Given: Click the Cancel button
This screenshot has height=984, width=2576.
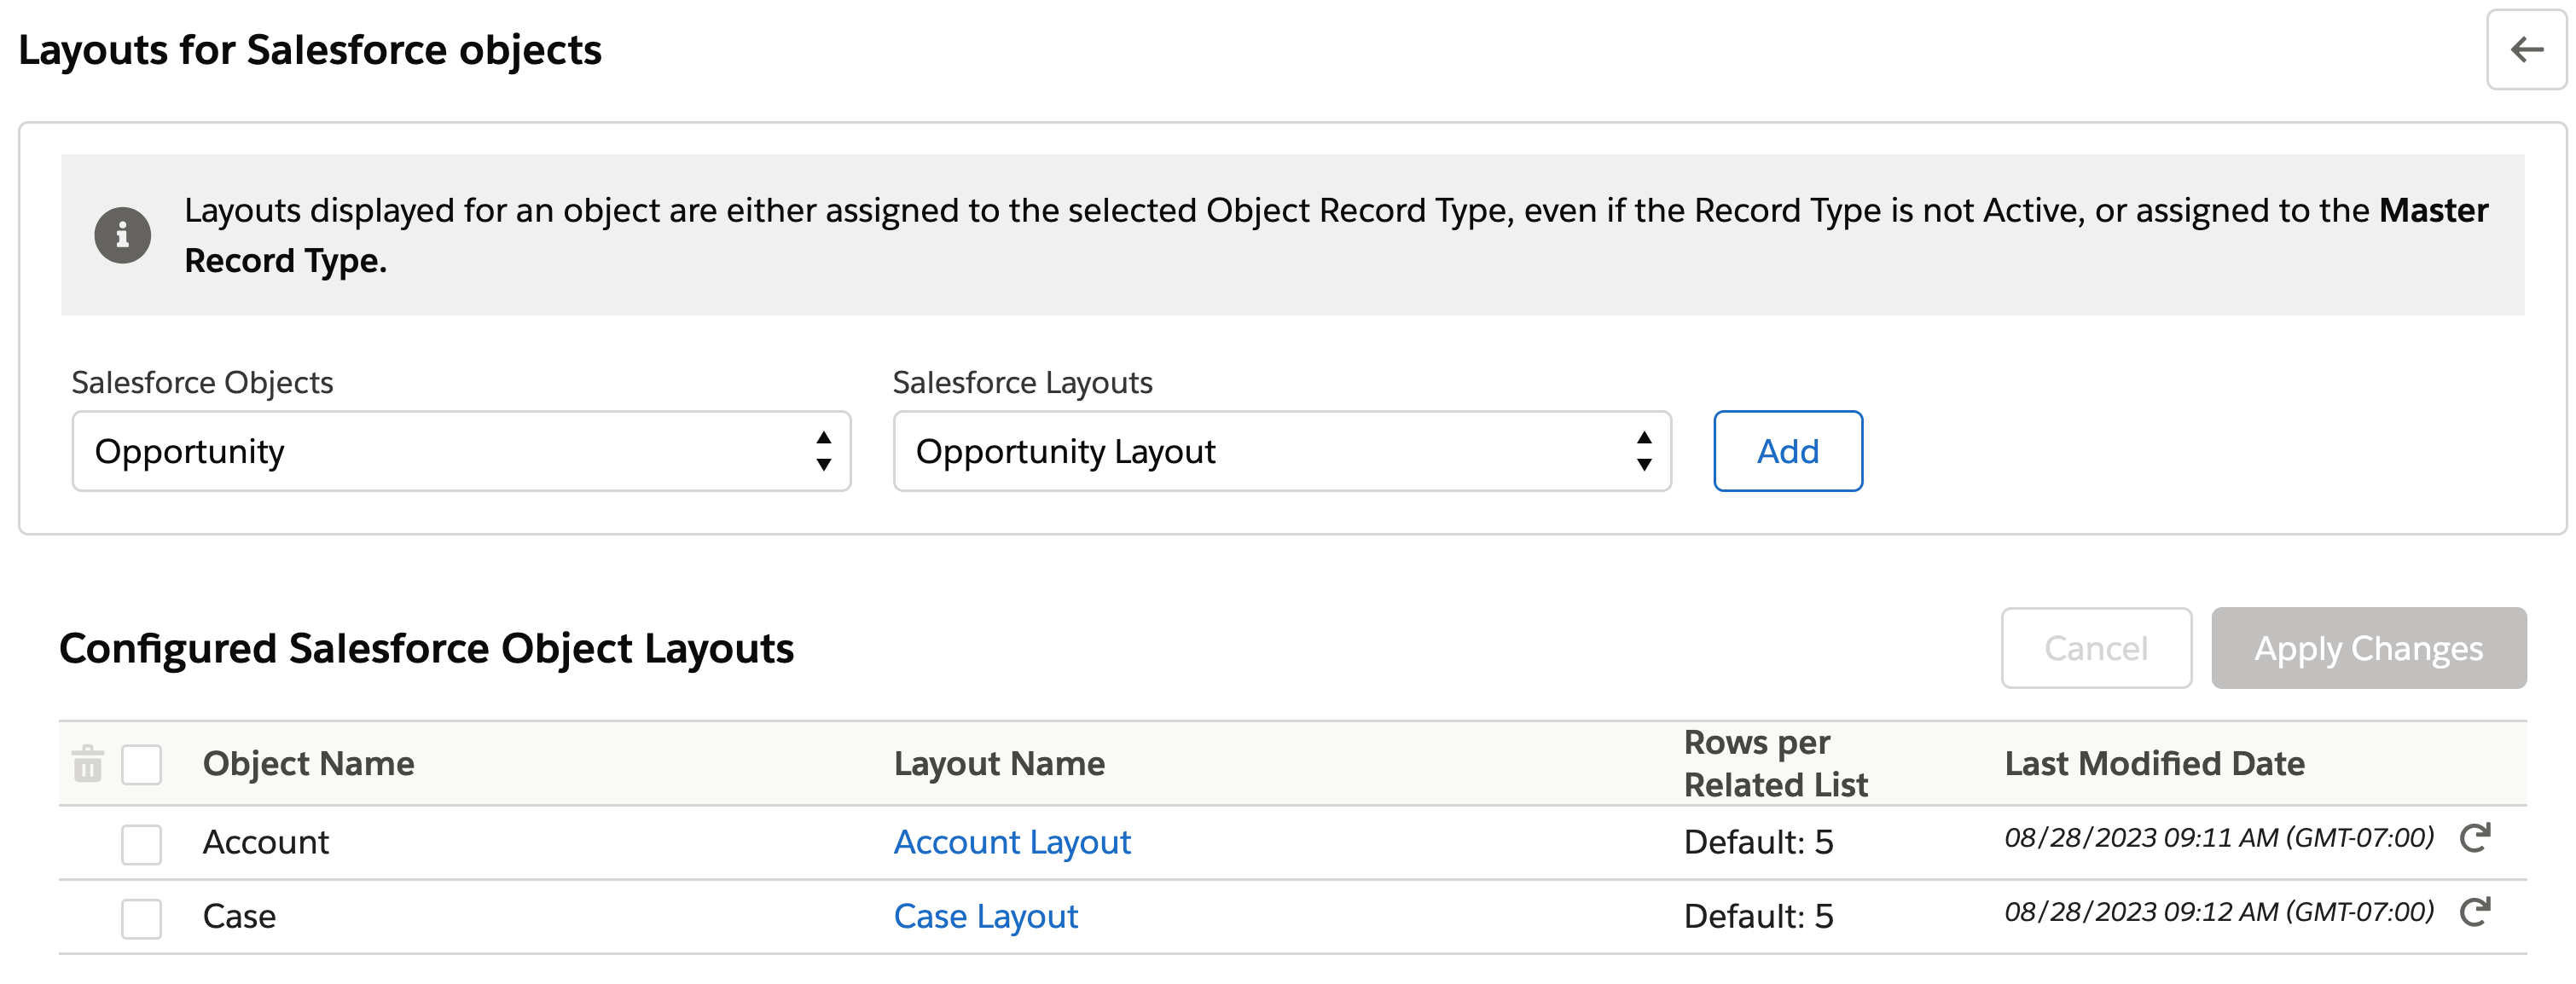Looking at the screenshot, I should click(x=2095, y=648).
